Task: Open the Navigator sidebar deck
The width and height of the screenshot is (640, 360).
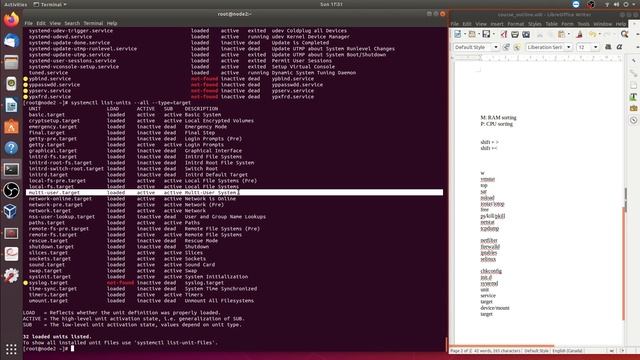Action: (633, 120)
